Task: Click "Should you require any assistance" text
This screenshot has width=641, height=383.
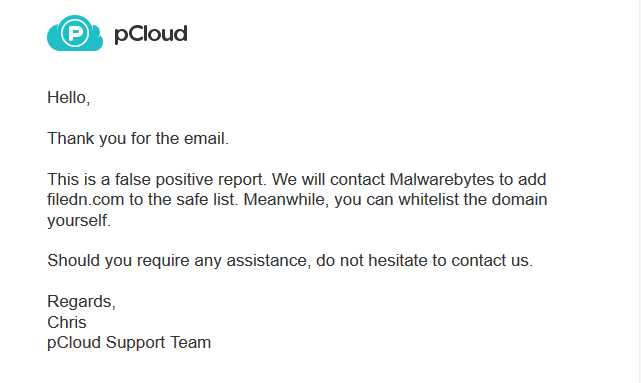Action: tap(179, 260)
